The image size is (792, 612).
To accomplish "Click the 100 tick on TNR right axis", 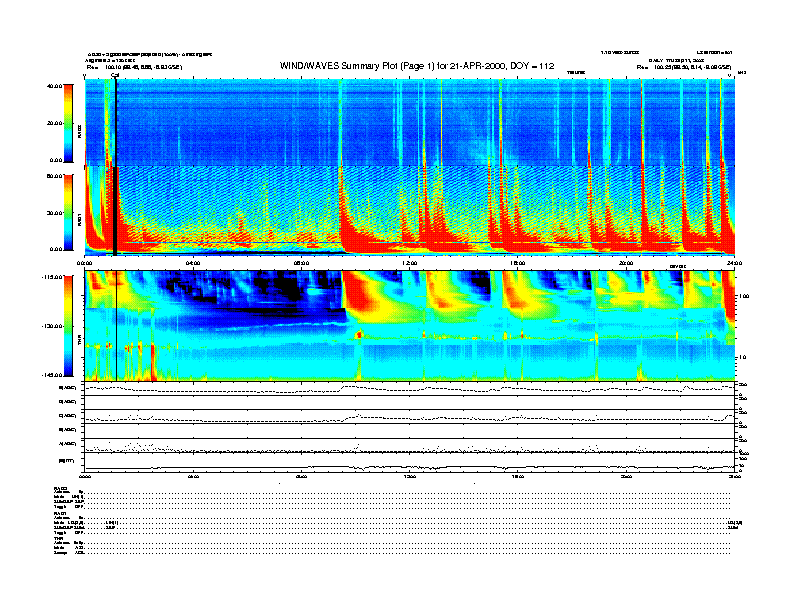I will coord(744,296).
